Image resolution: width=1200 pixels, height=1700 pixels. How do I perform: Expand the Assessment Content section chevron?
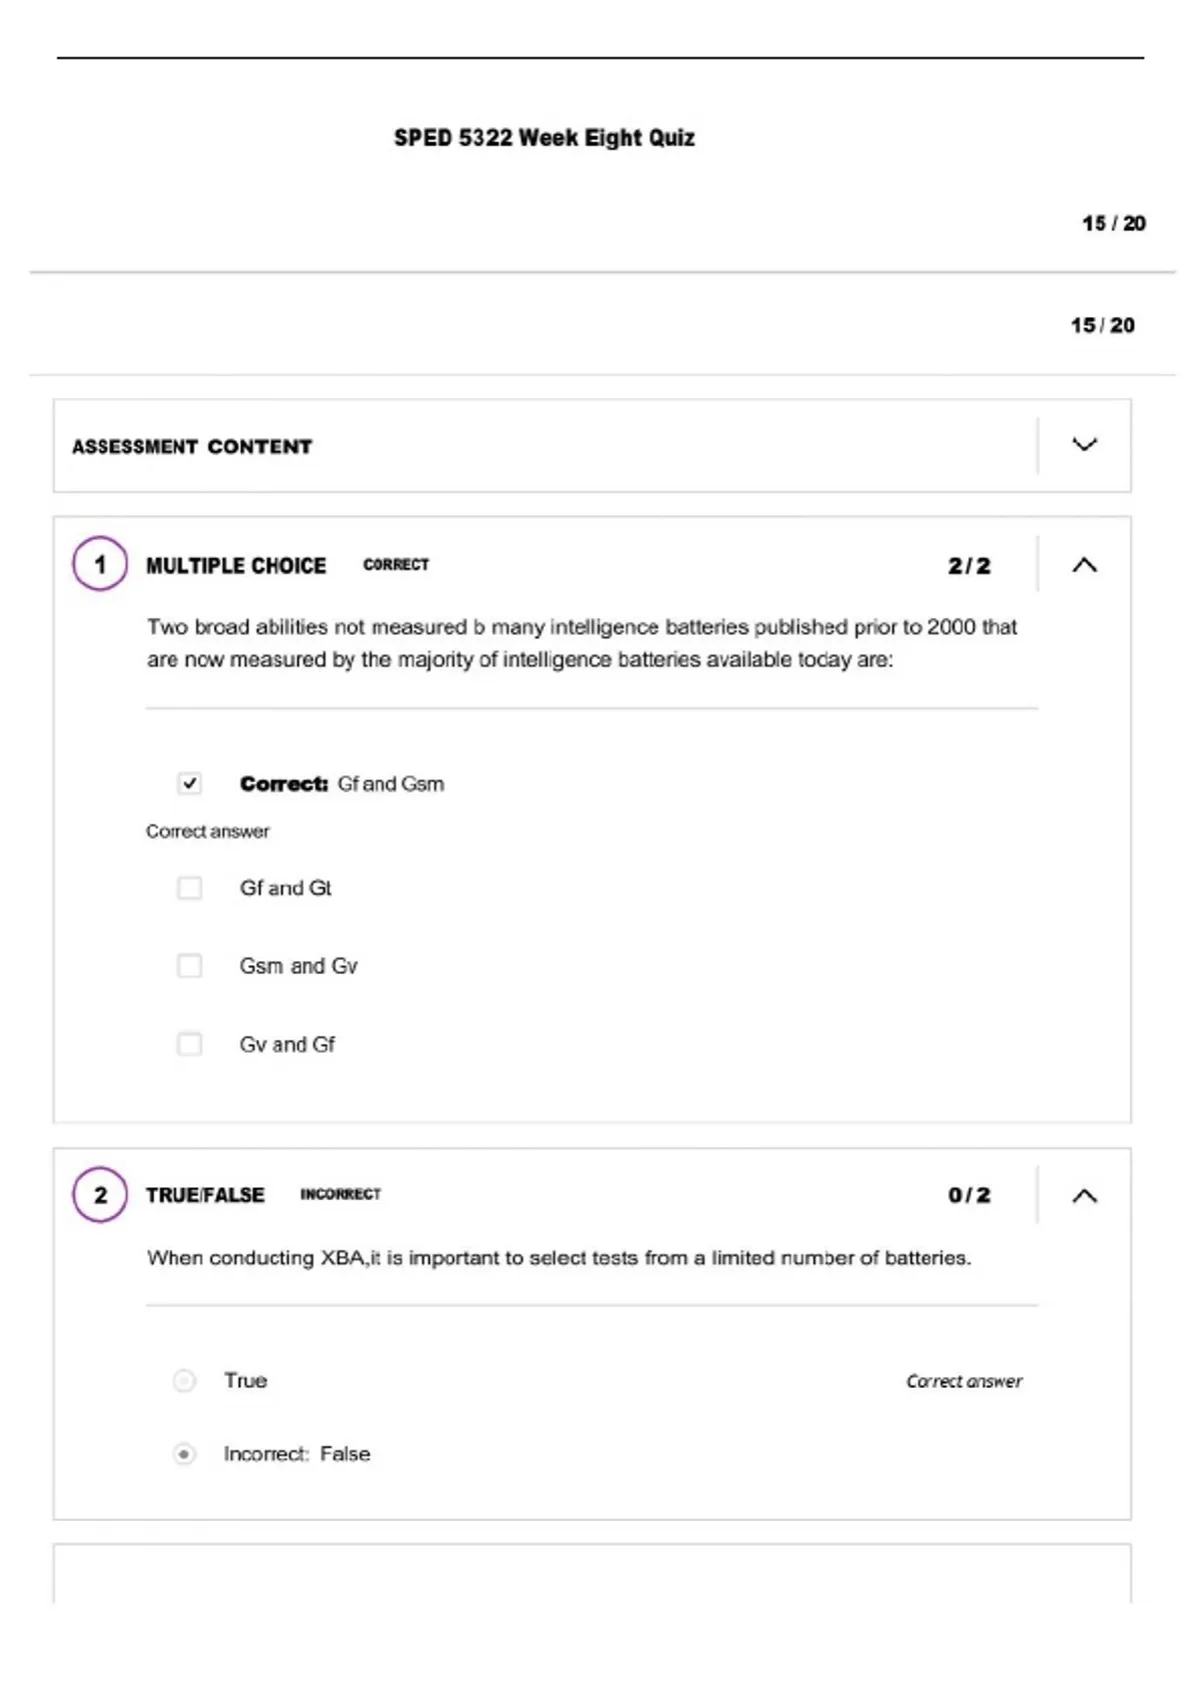[x=1085, y=444]
